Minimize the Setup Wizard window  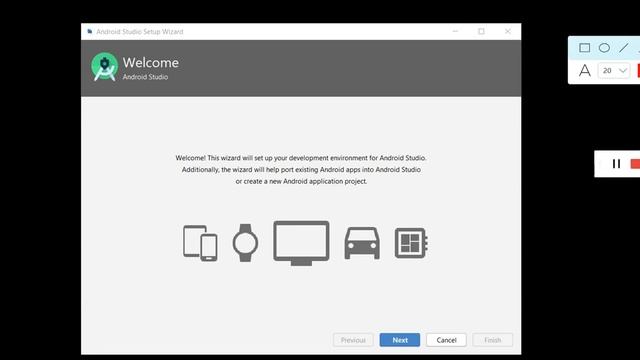(x=455, y=31)
